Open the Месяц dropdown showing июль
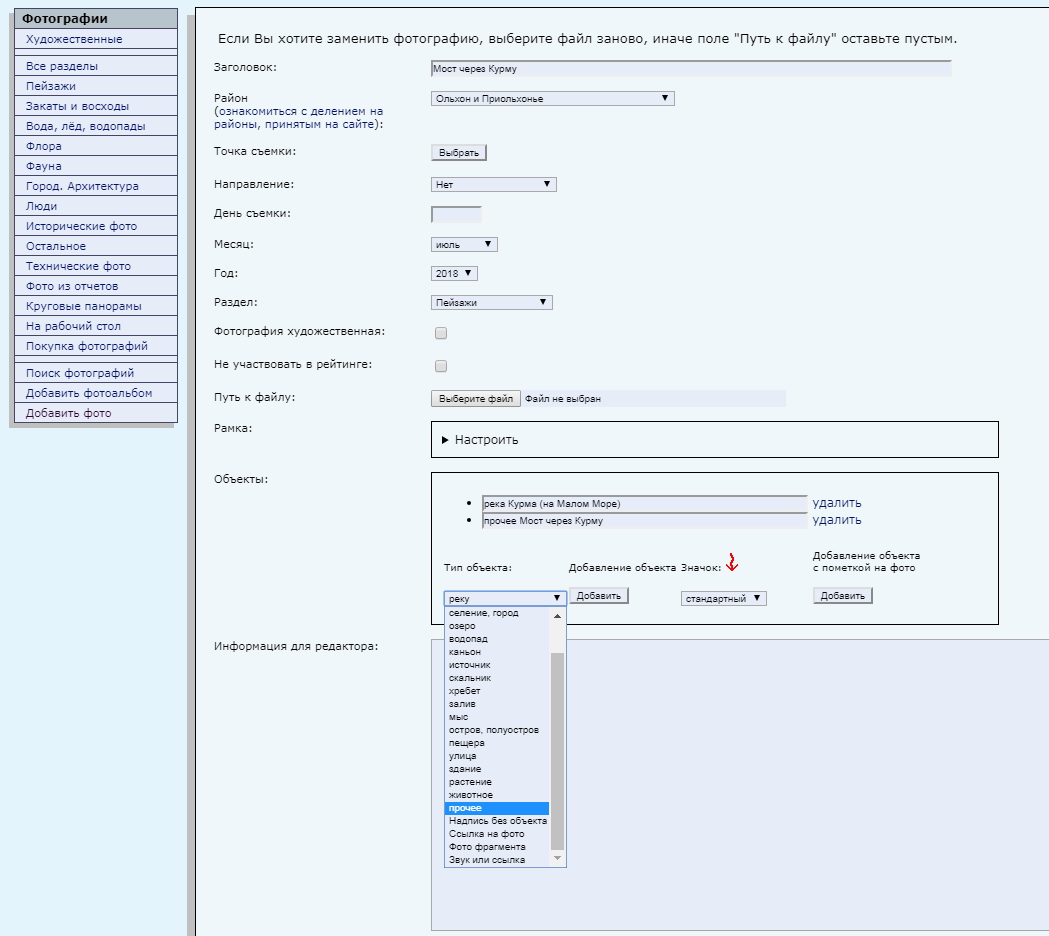The image size is (1049, 936). point(464,245)
